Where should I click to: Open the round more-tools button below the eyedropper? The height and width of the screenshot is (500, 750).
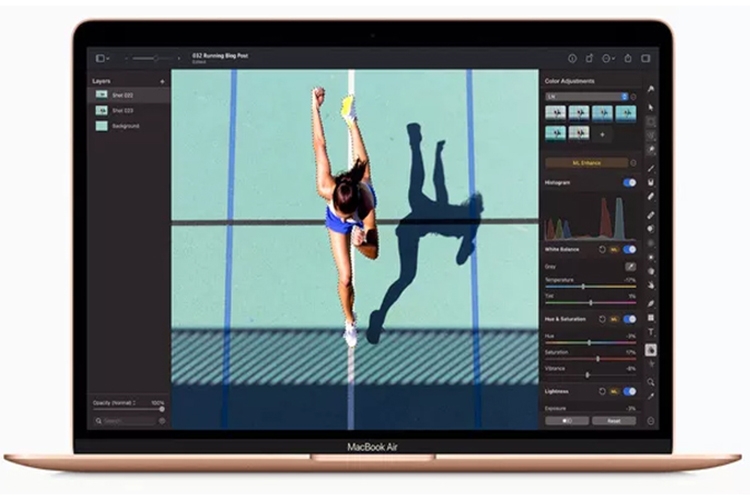tap(651, 421)
